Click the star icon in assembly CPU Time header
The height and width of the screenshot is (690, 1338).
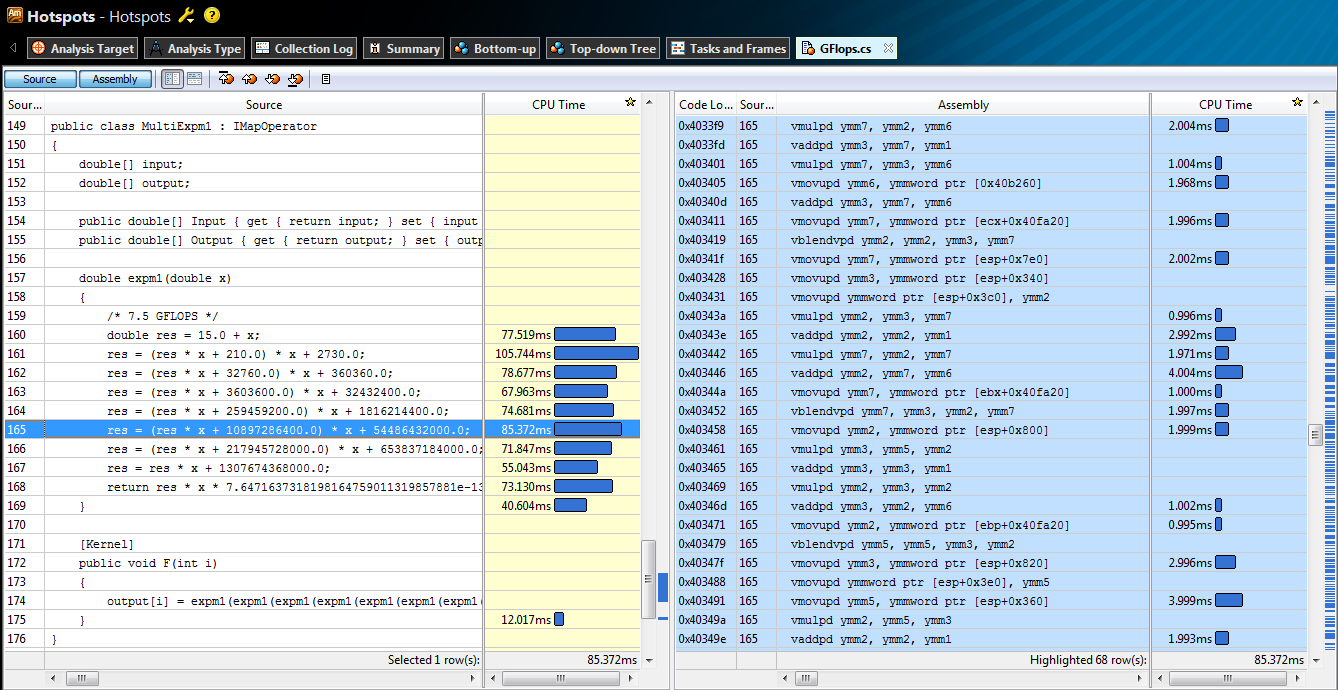pos(1297,103)
